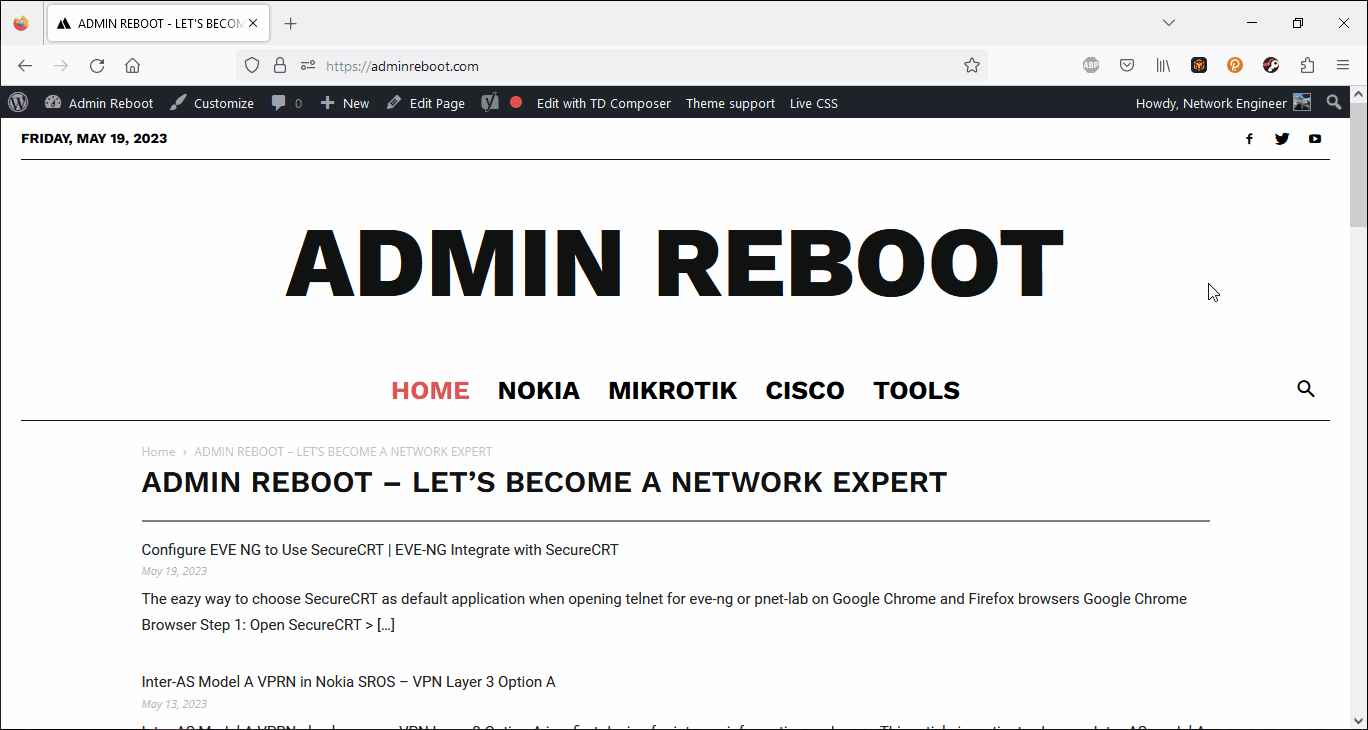Open the Firefox hamburger application menu
Viewport: 1368px width, 730px height.
click(1343, 66)
